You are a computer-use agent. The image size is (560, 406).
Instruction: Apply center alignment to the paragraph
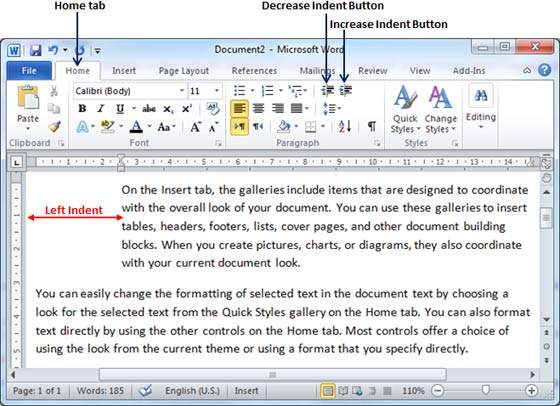[259, 108]
